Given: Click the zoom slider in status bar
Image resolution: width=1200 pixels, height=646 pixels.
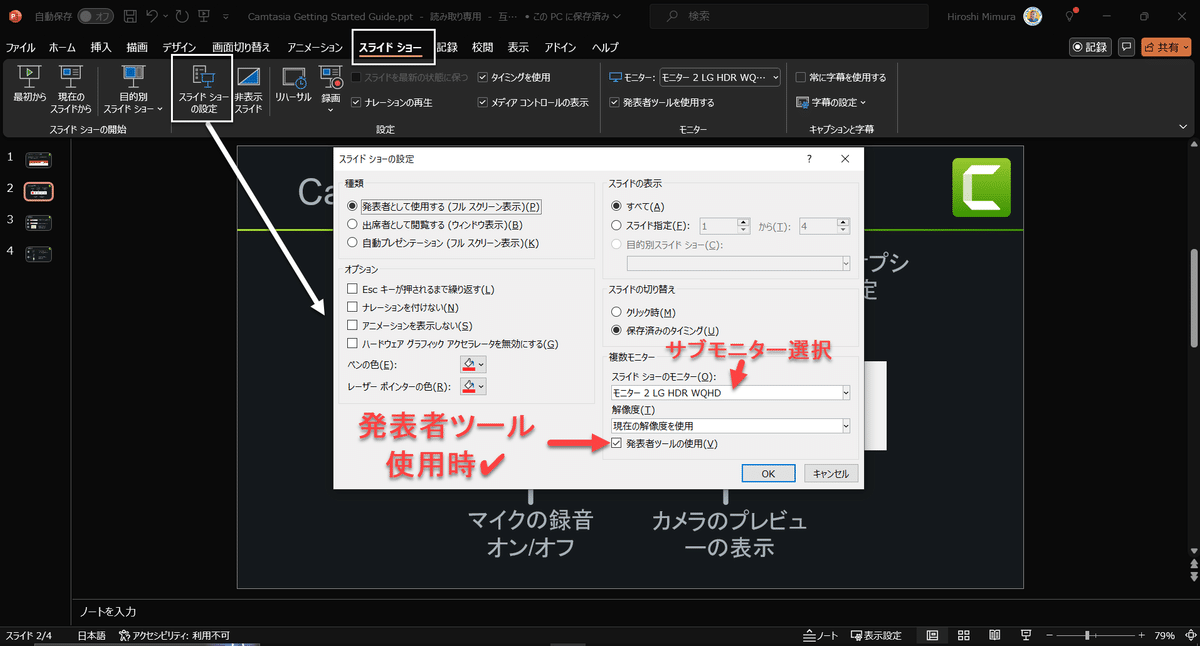Looking at the screenshot, I should pos(1097,635).
